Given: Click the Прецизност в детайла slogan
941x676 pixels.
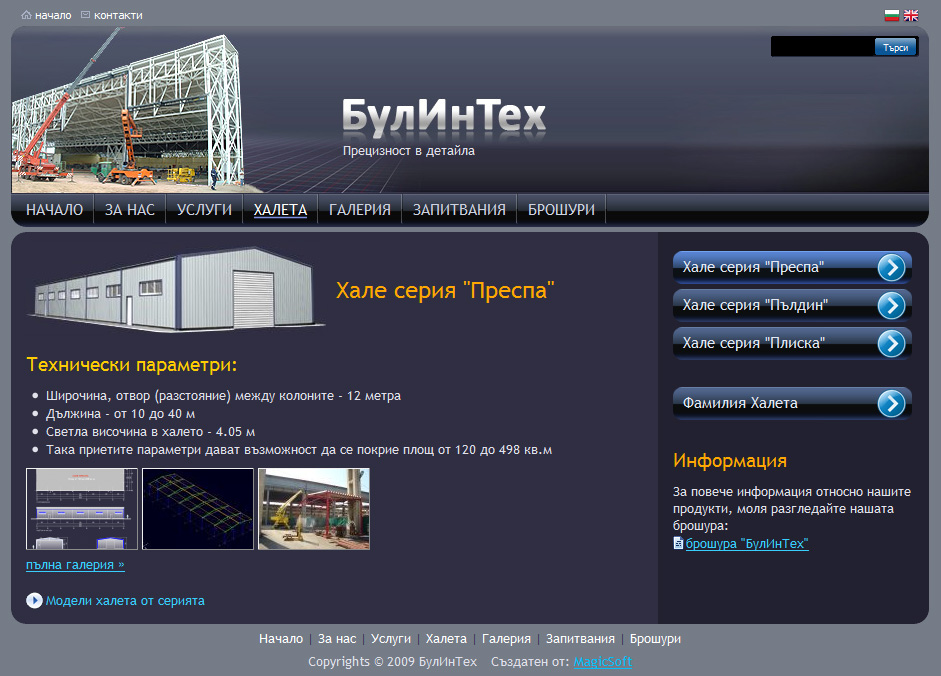Looking at the screenshot, I should (x=409, y=151).
